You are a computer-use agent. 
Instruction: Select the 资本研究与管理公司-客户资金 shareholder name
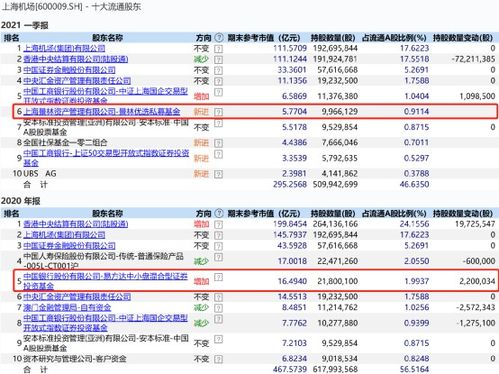click(x=75, y=359)
